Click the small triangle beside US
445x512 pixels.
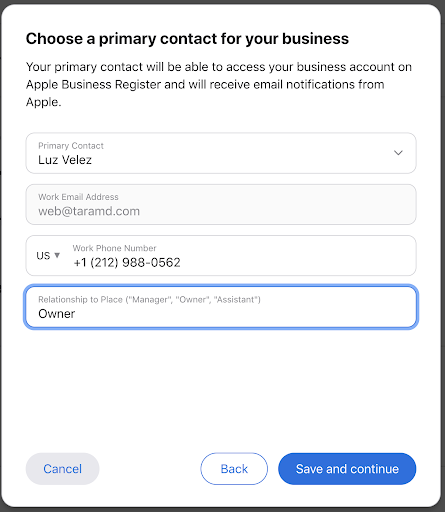coord(57,255)
